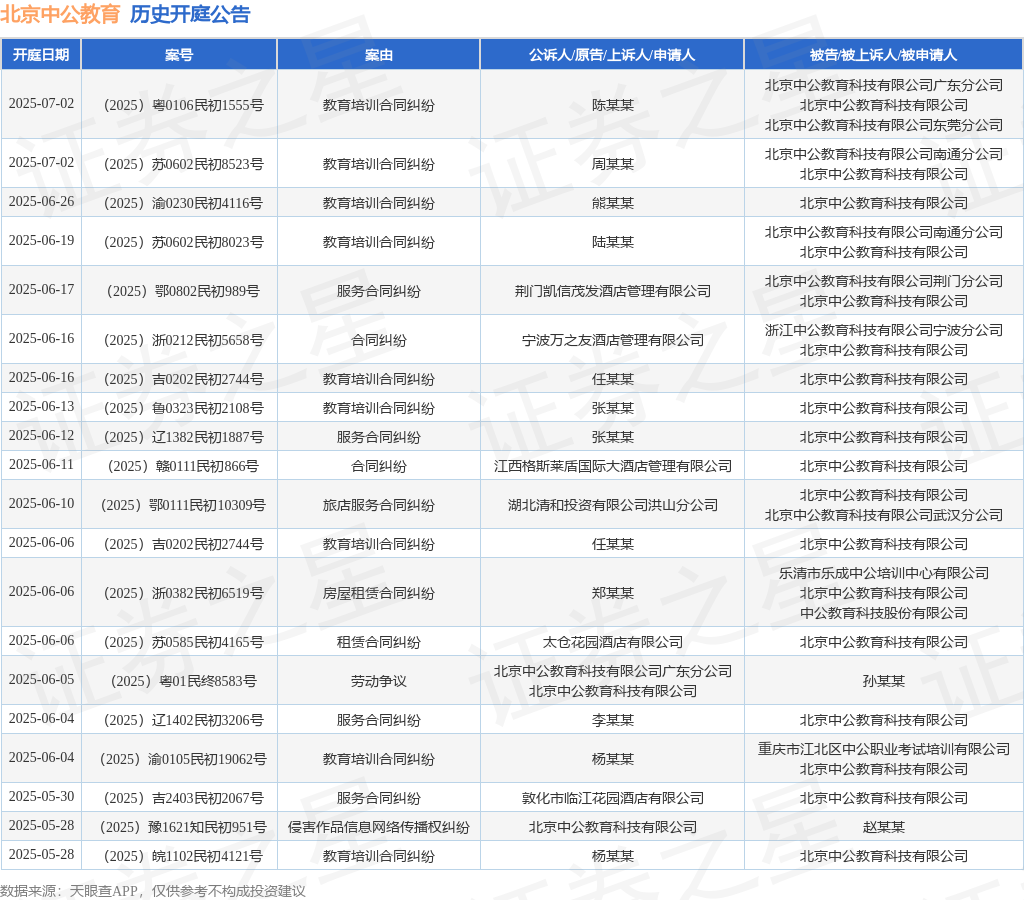Click case number 豫1621知民初951号
The height and width of the screenshot is (900, 1024).
(184, 828)
